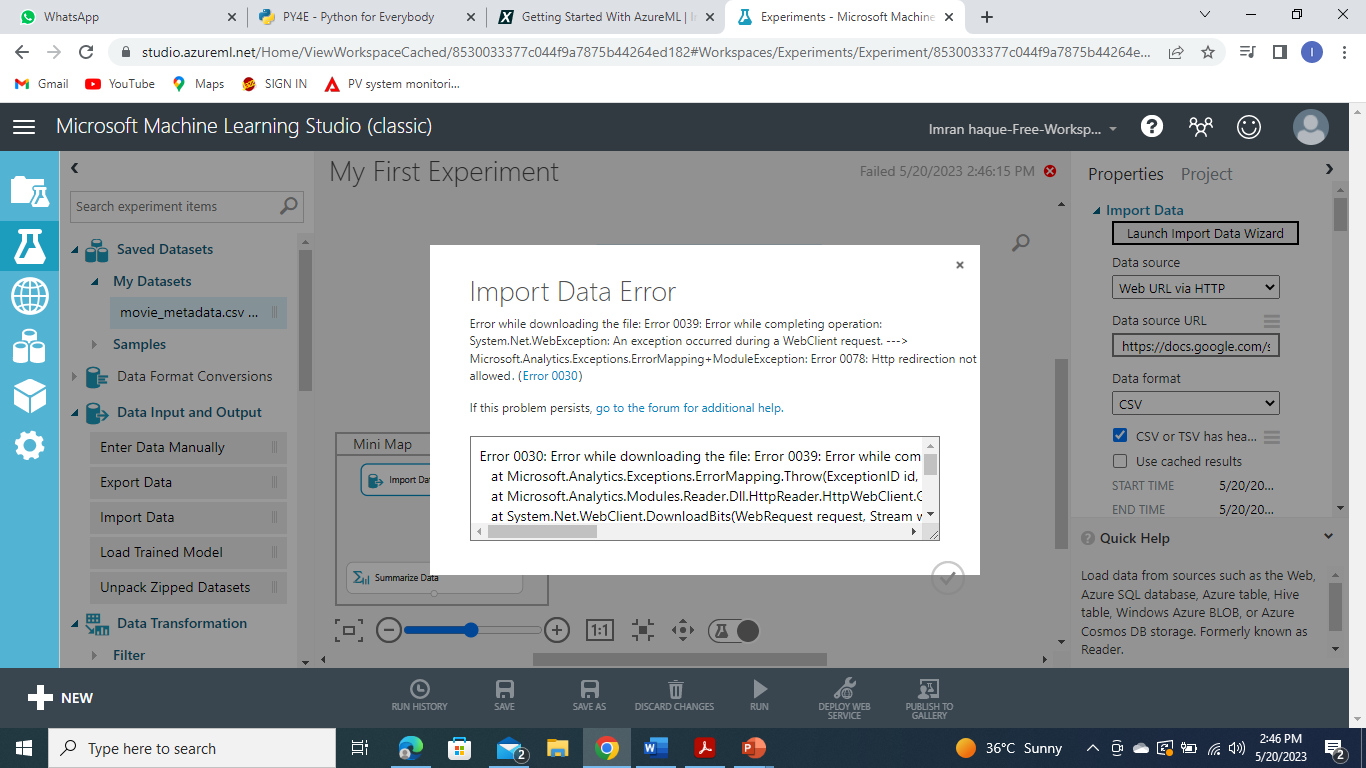Select the Enter Data Manually module
This screenshot has height=768, width=1366.
188,447
